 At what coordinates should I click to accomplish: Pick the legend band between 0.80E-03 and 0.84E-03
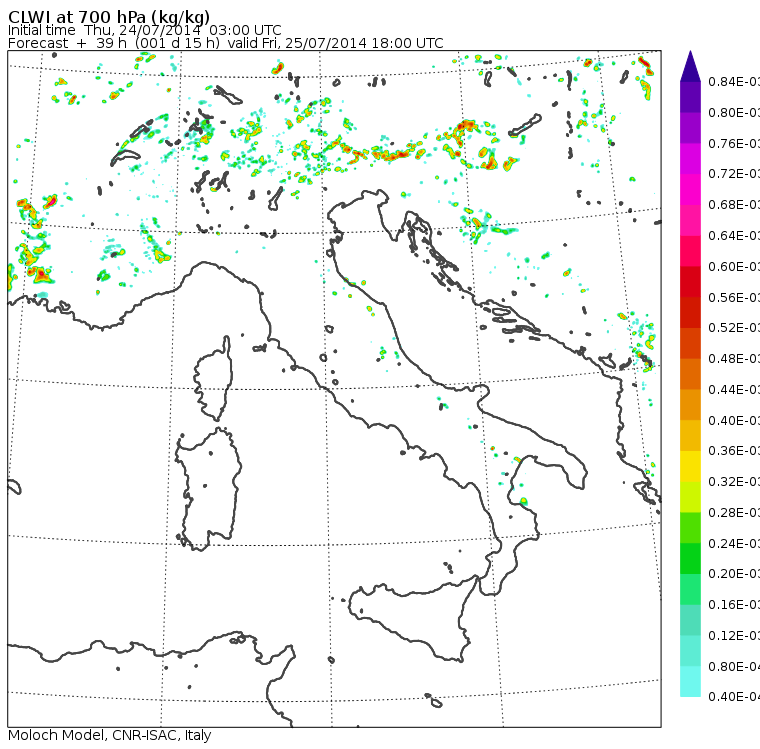point(690,97)
